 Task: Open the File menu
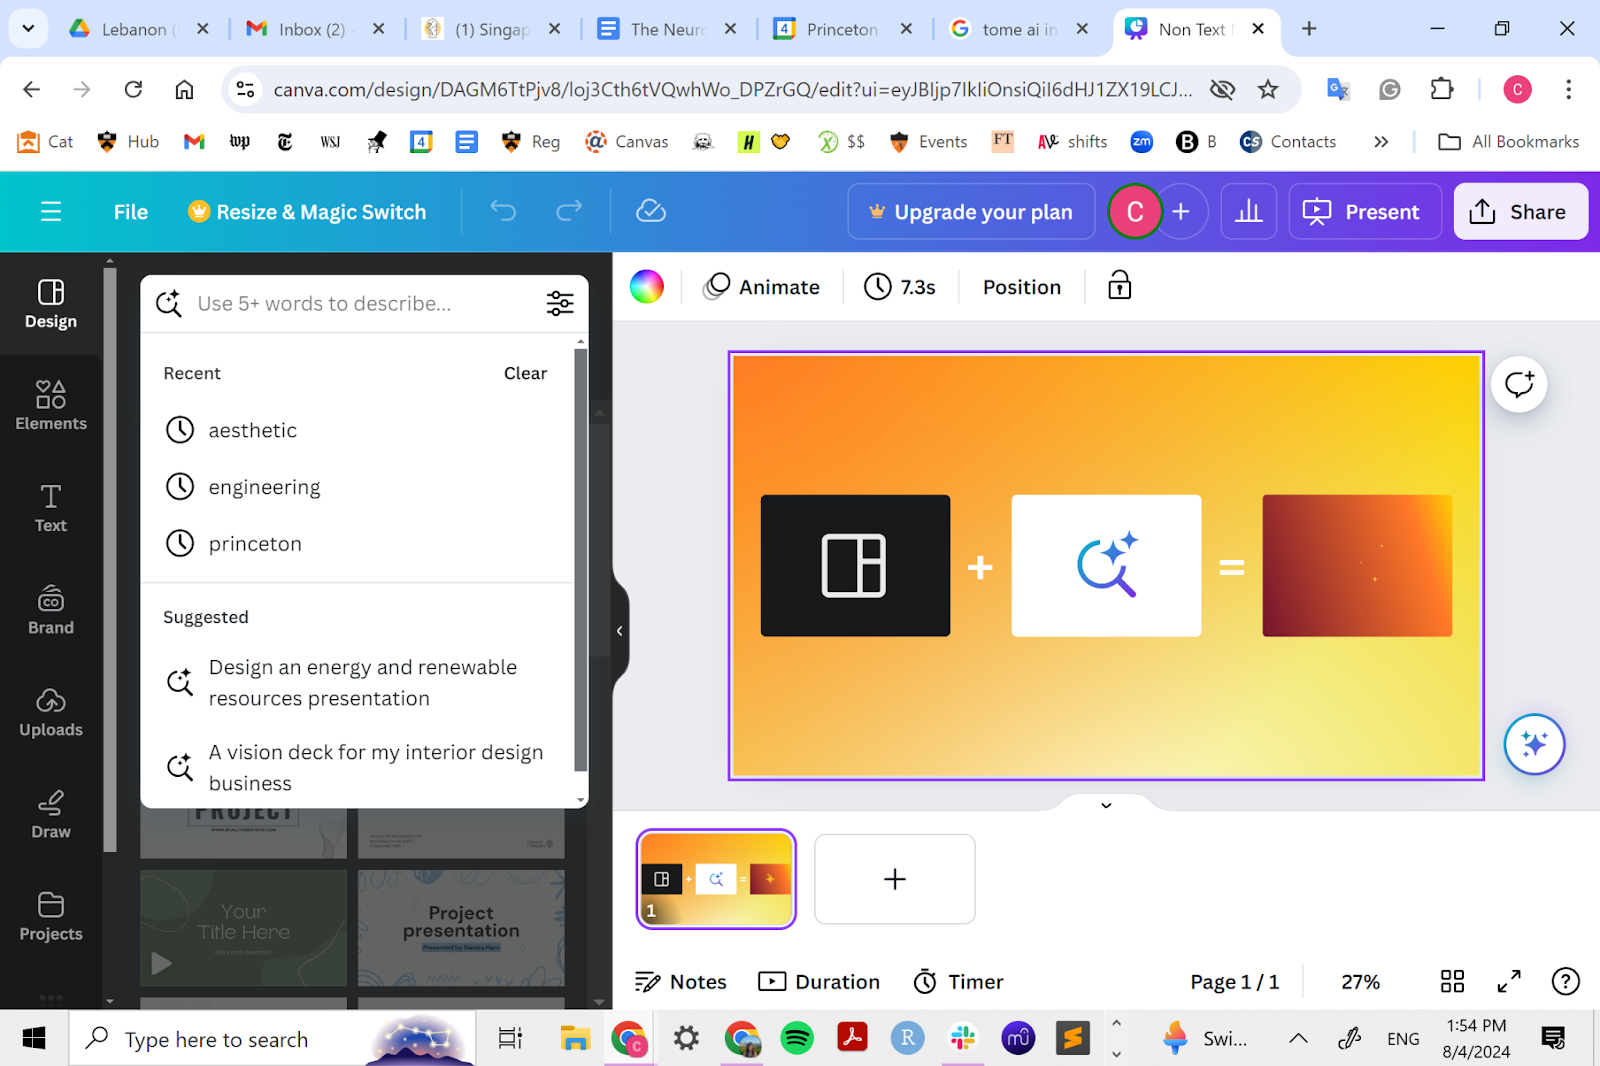pos(131,212)
